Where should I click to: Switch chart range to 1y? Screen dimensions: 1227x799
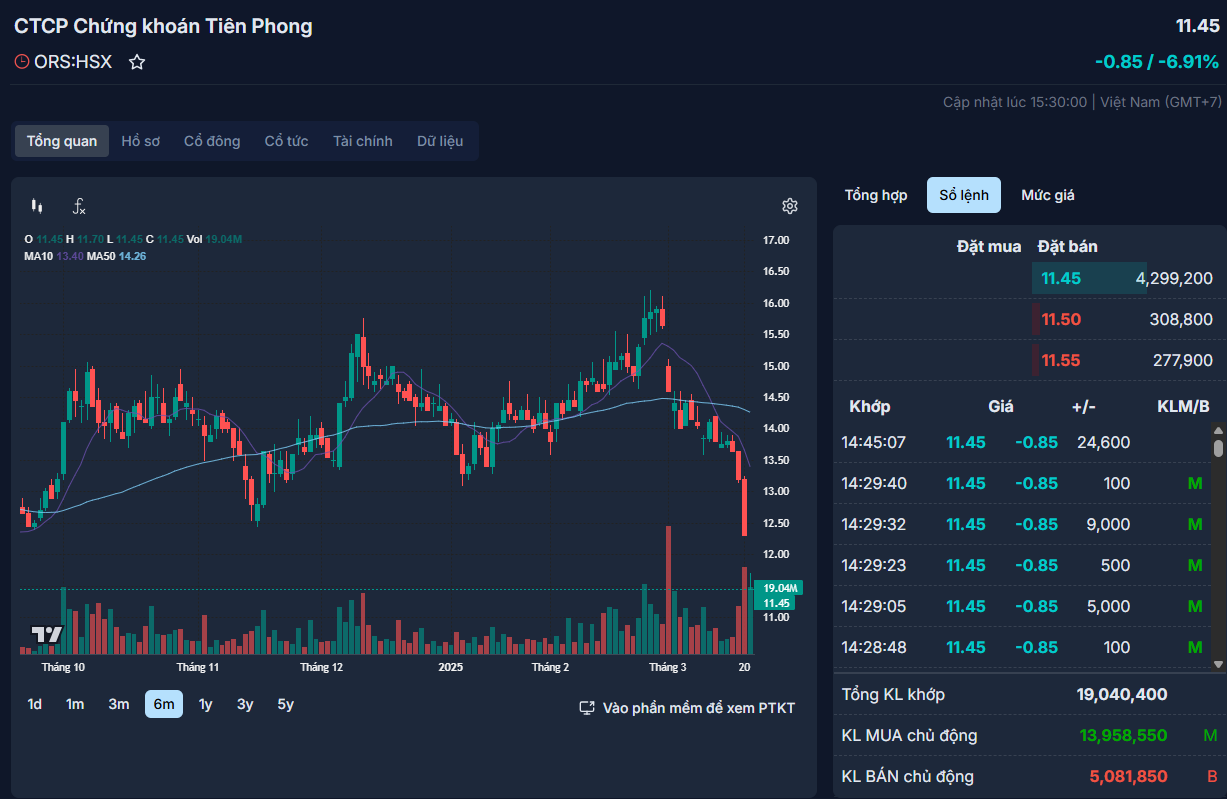coord(205,704)
